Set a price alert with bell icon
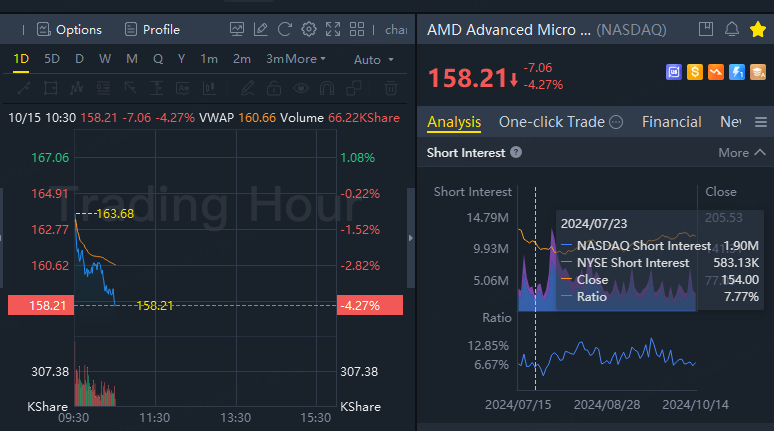This screenshot has height=431, width=774. point(732,29)
